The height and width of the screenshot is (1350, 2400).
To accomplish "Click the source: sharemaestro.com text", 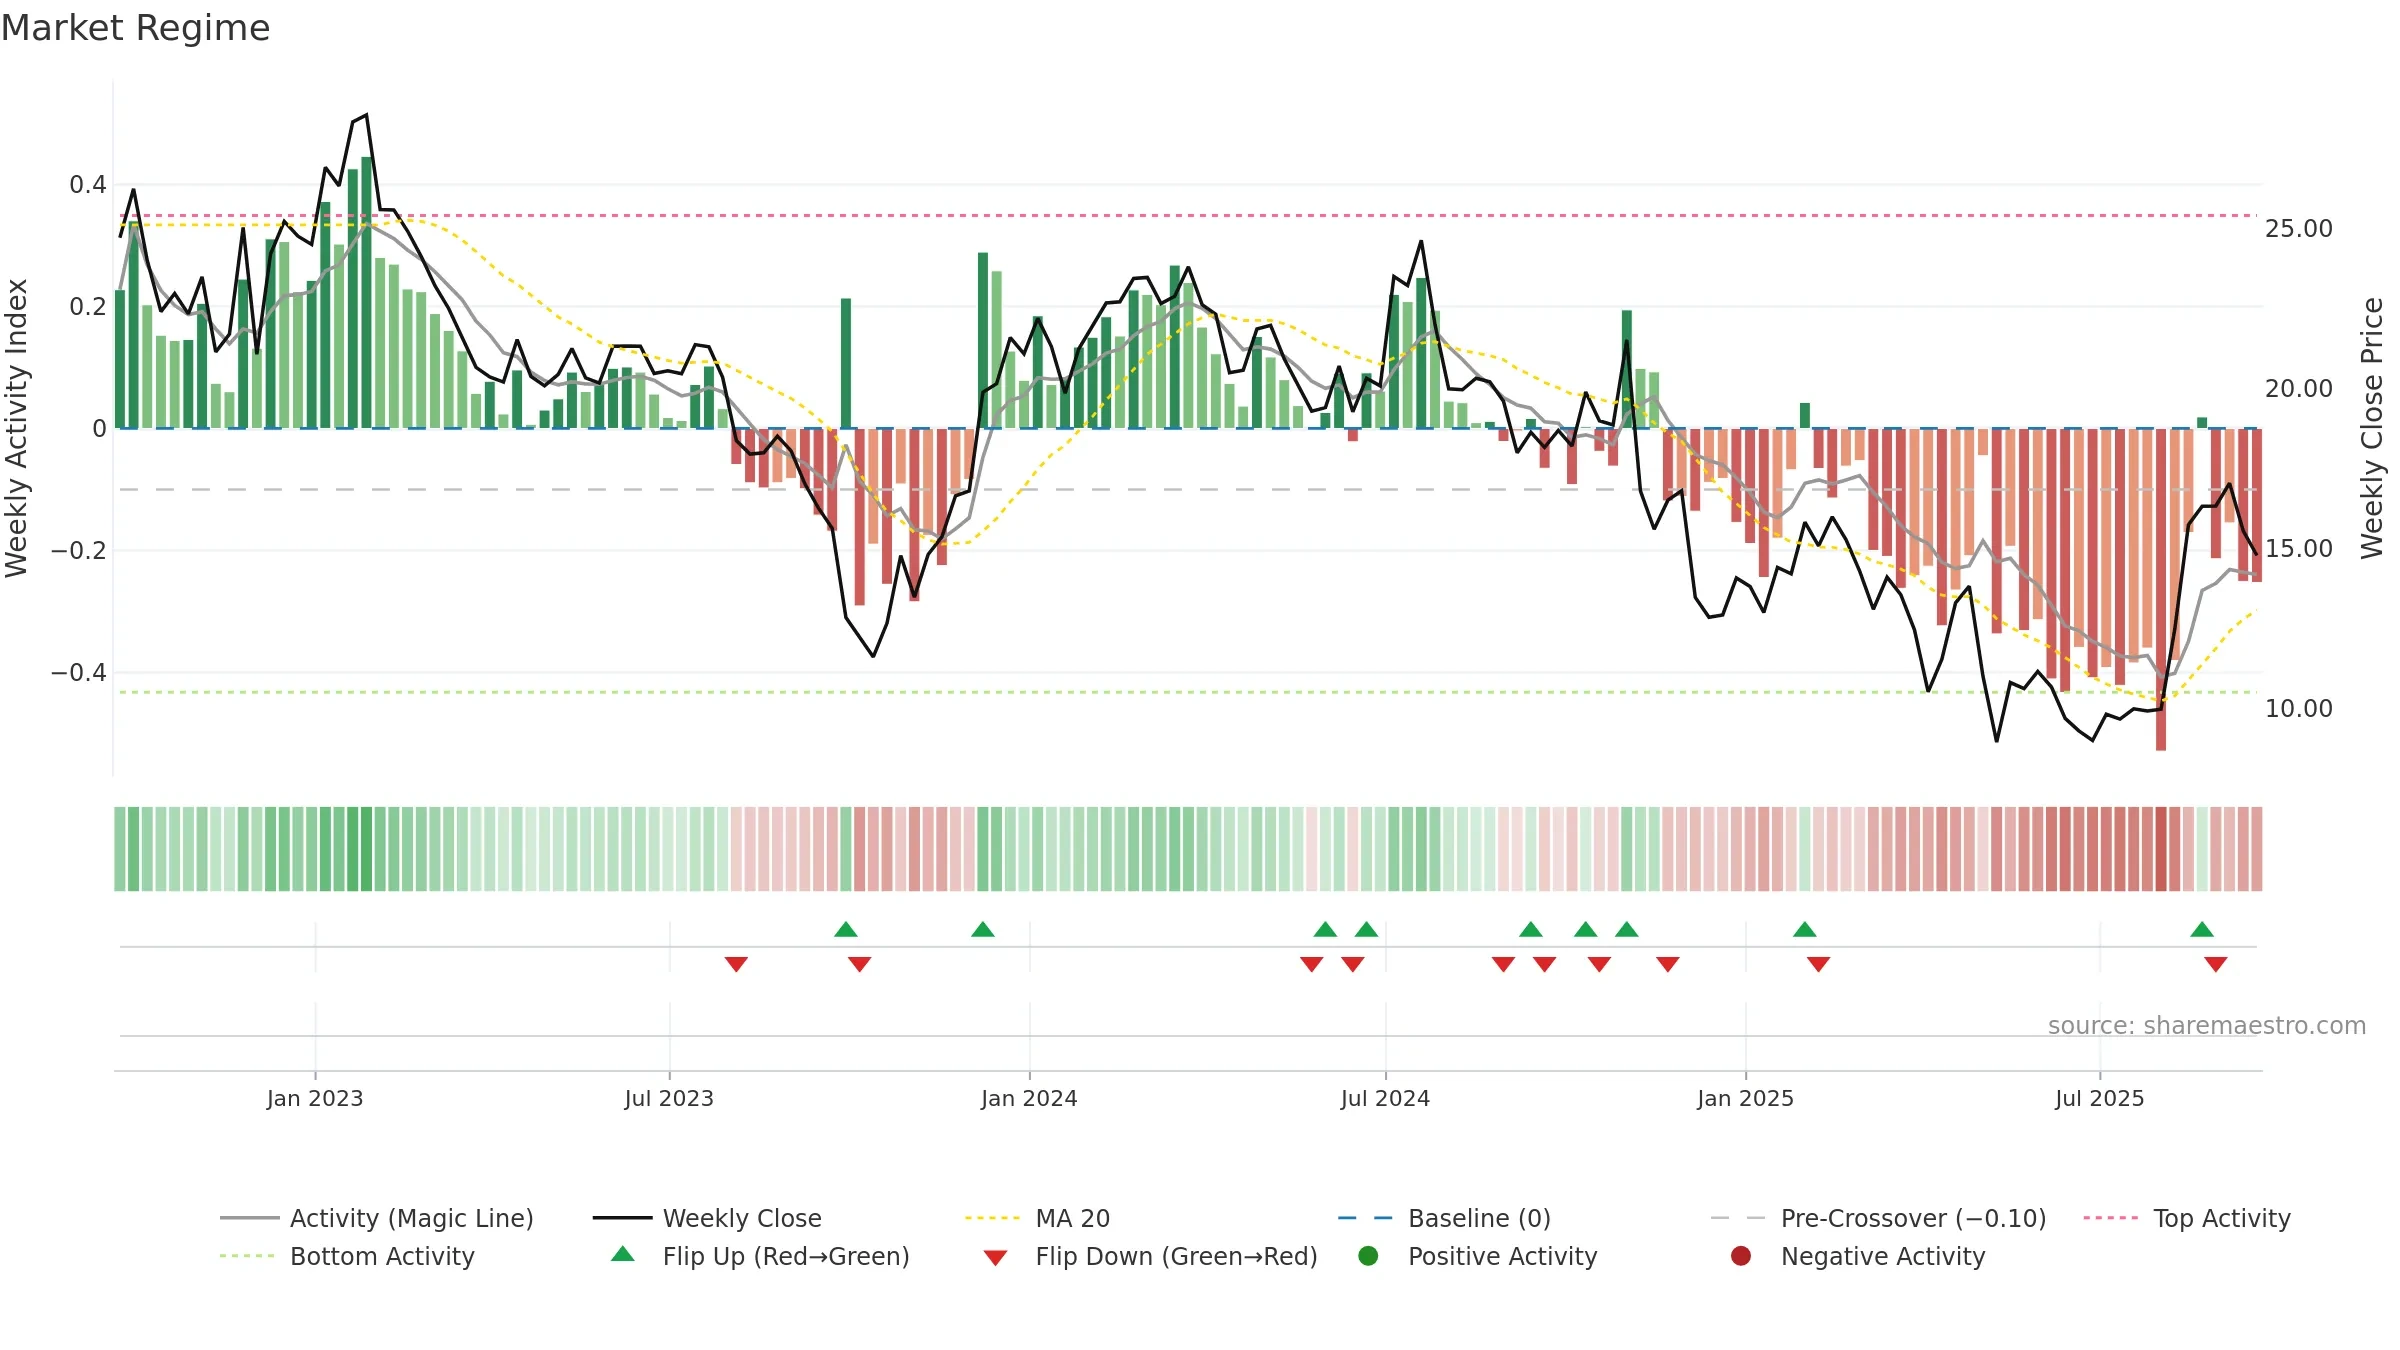I will (2207, 1025).
